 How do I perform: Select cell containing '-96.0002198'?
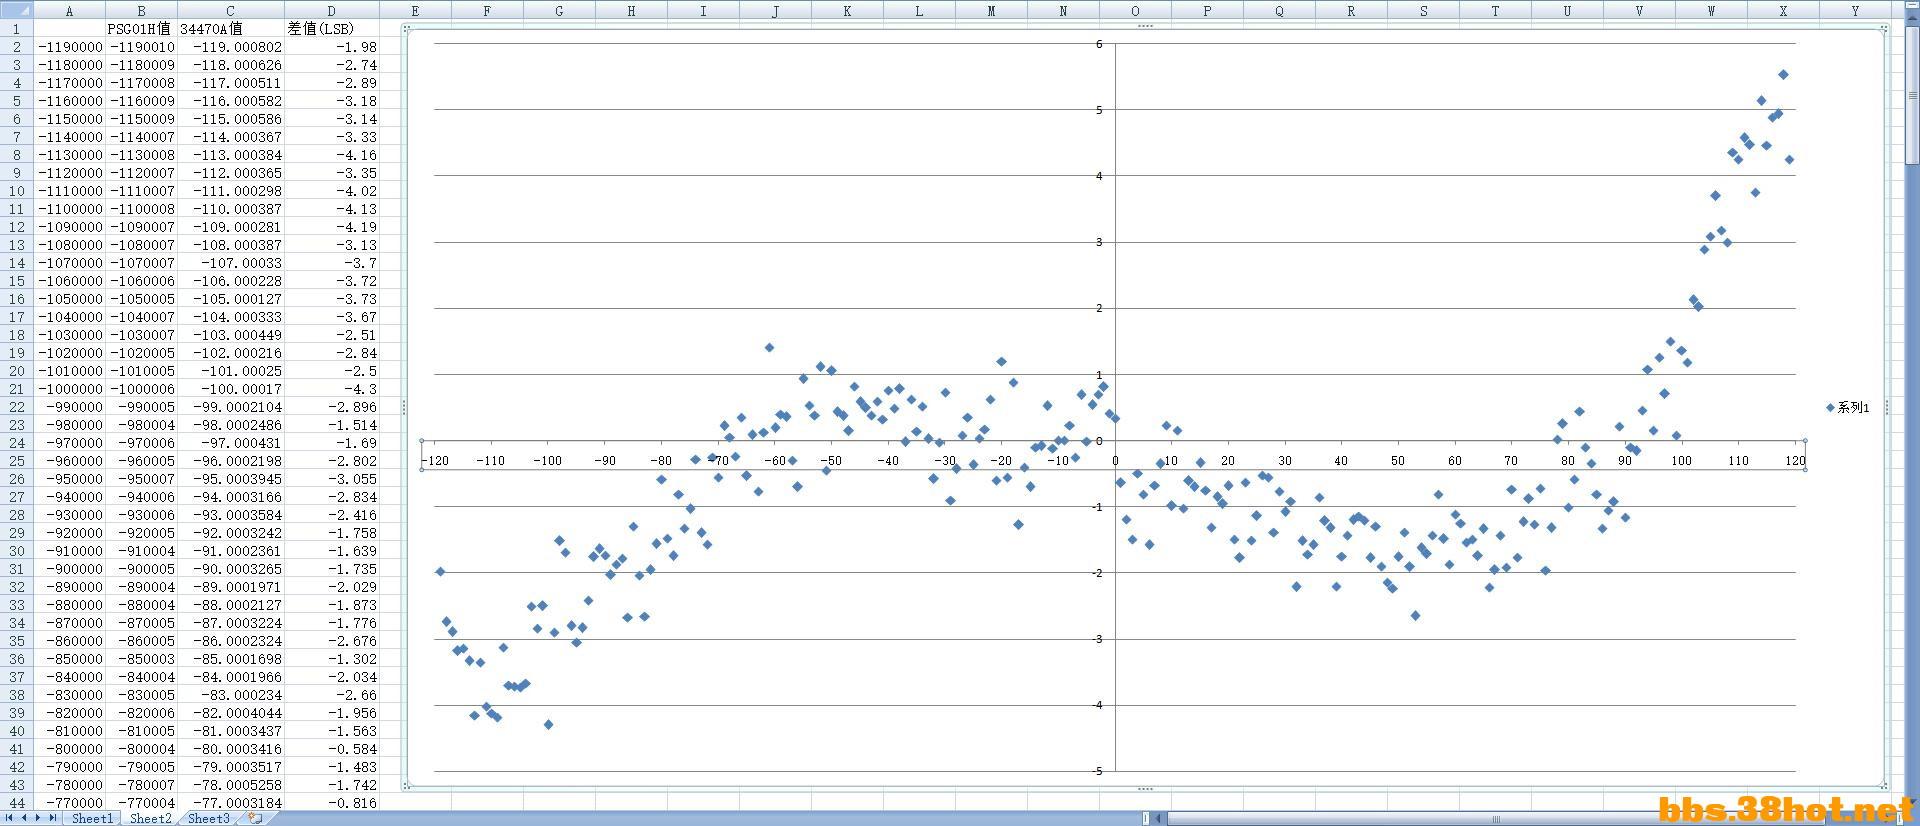(x=231, y=461)
